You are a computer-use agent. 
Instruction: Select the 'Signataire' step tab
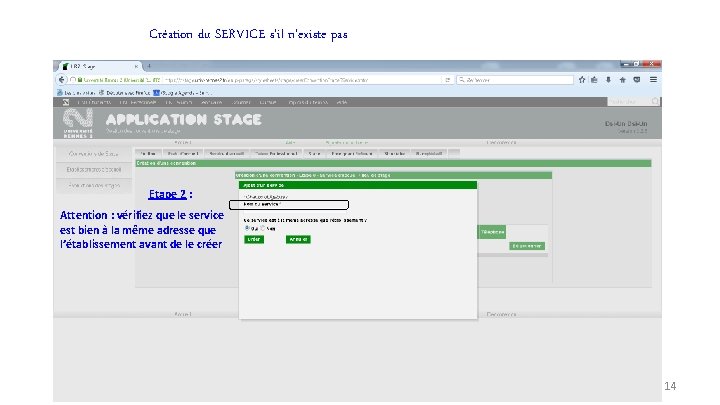tap(394, 153)
